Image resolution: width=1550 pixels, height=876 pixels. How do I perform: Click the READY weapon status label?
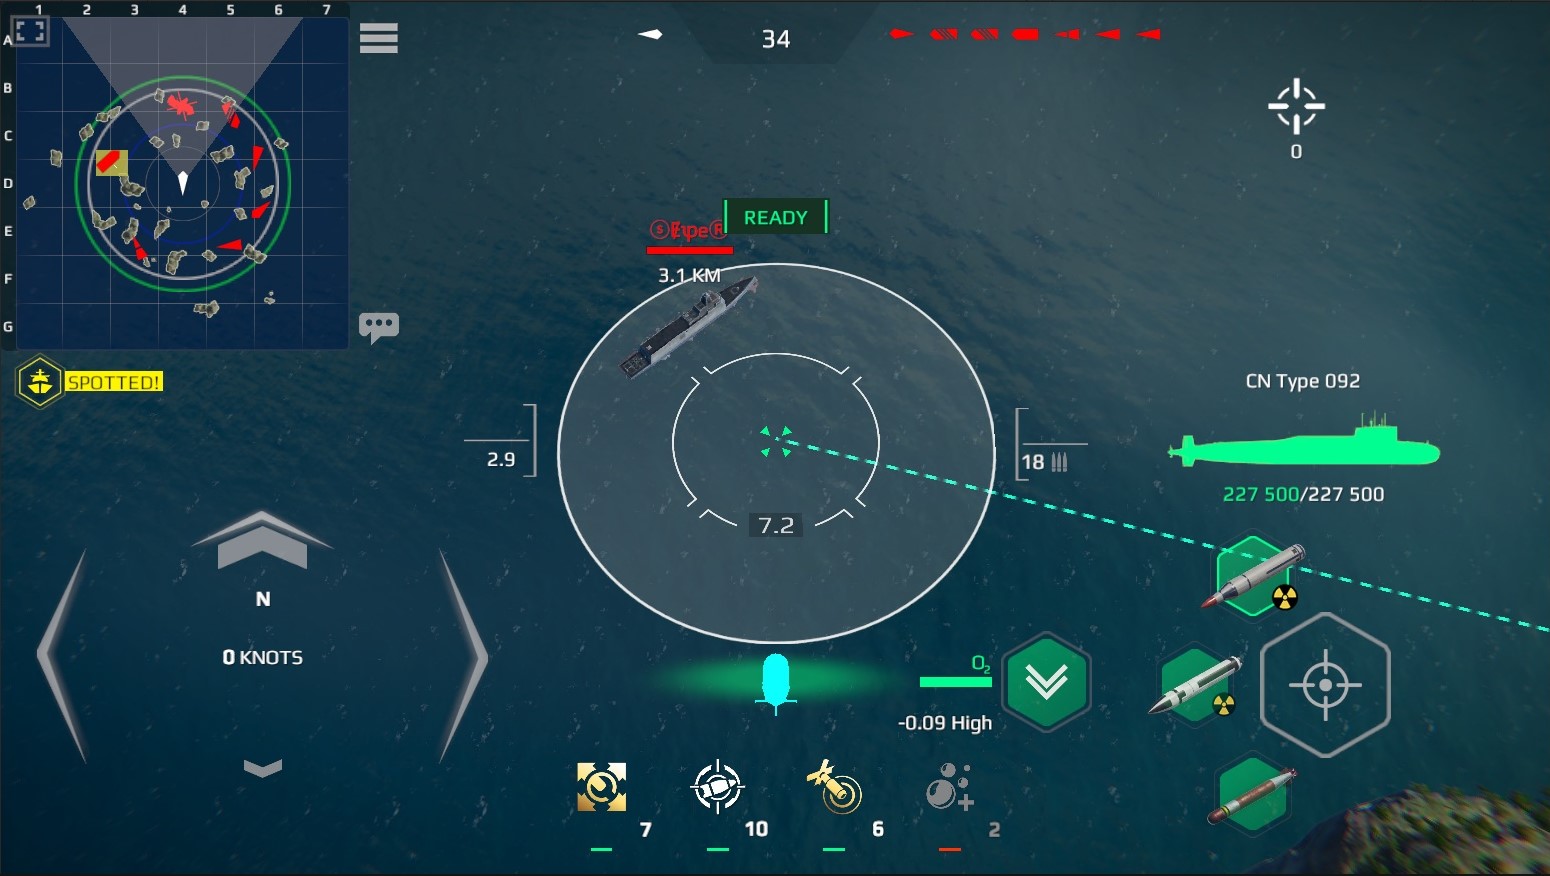coord(776,217)
